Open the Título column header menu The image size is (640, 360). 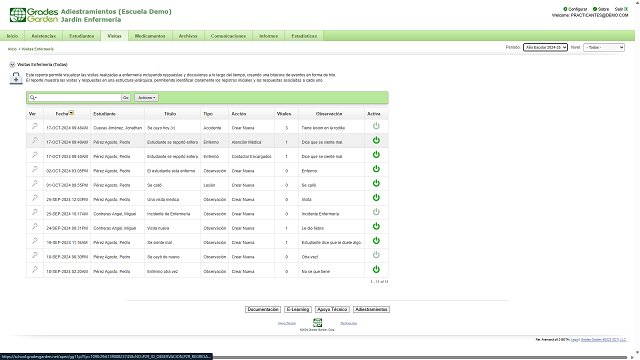(x=170, y=114)
